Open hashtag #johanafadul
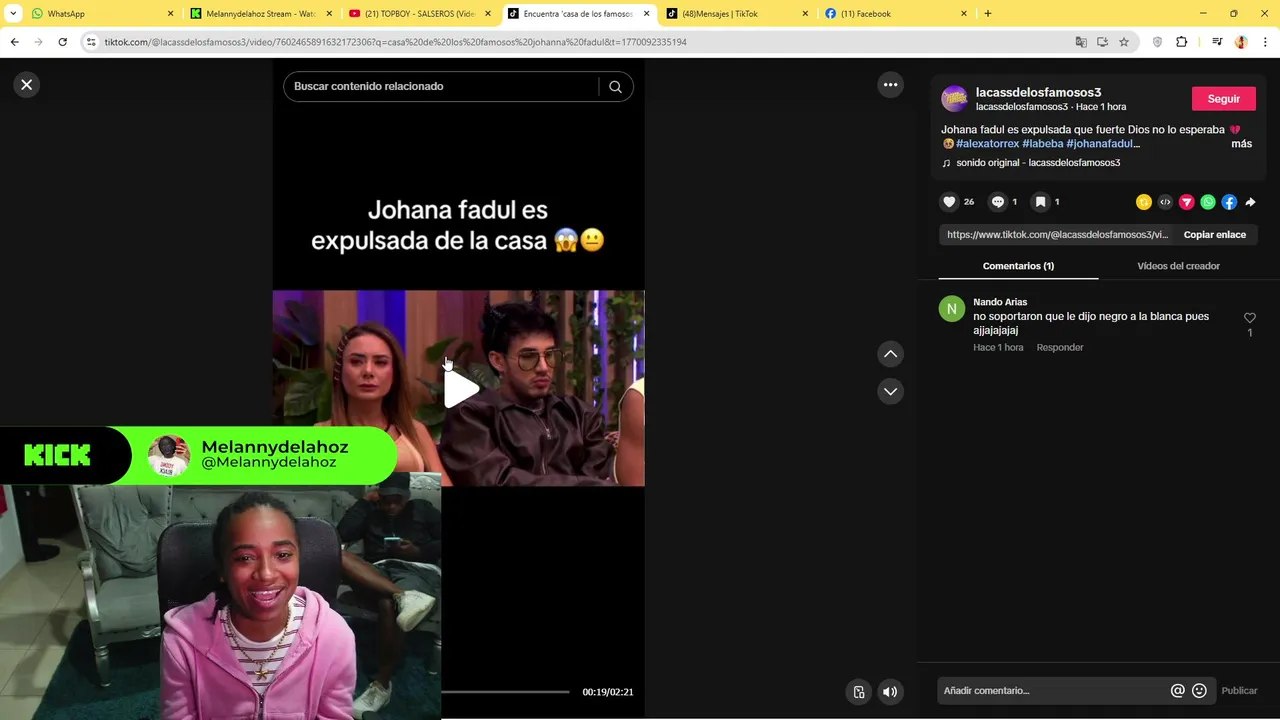Image resolution: width=1280 pixels, height=720 pixels. [1102, 144]
